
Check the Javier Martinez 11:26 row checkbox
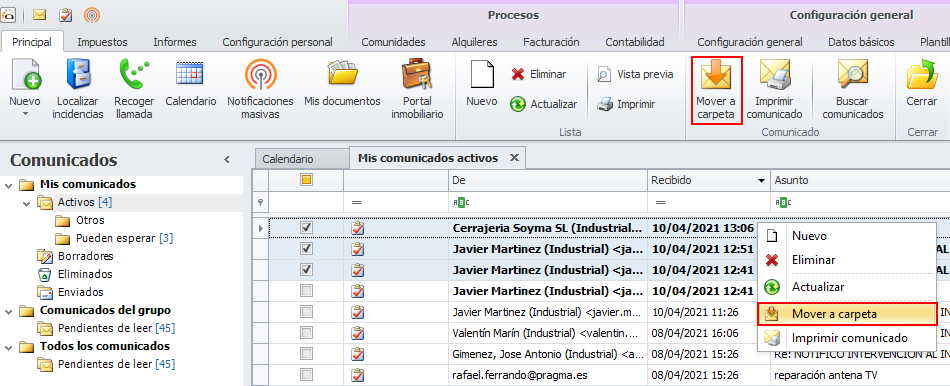[x=307, y=311]
